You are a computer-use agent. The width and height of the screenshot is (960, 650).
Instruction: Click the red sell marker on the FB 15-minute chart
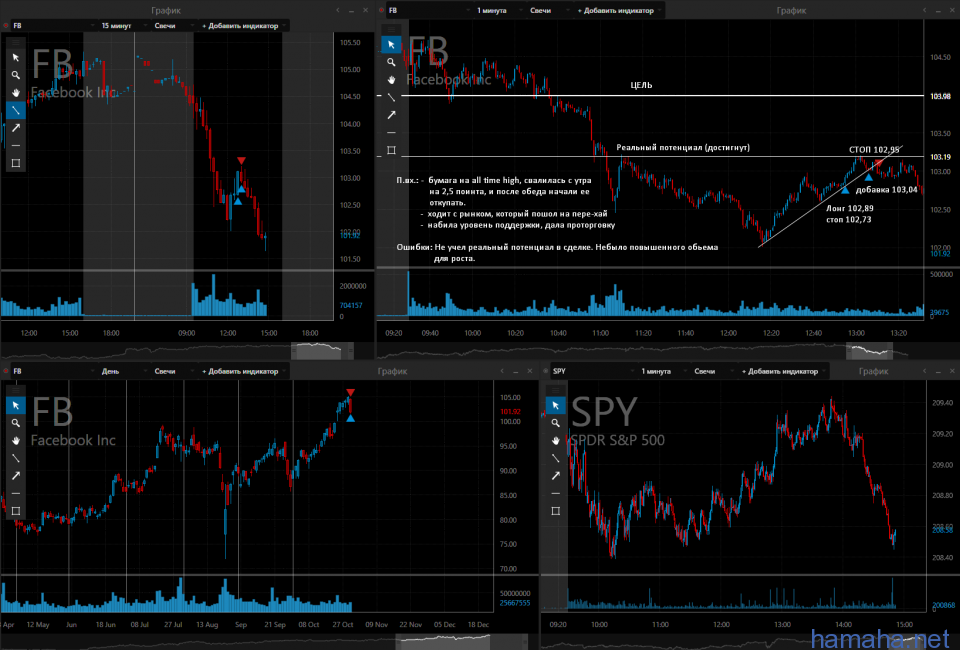coord(241,160)
